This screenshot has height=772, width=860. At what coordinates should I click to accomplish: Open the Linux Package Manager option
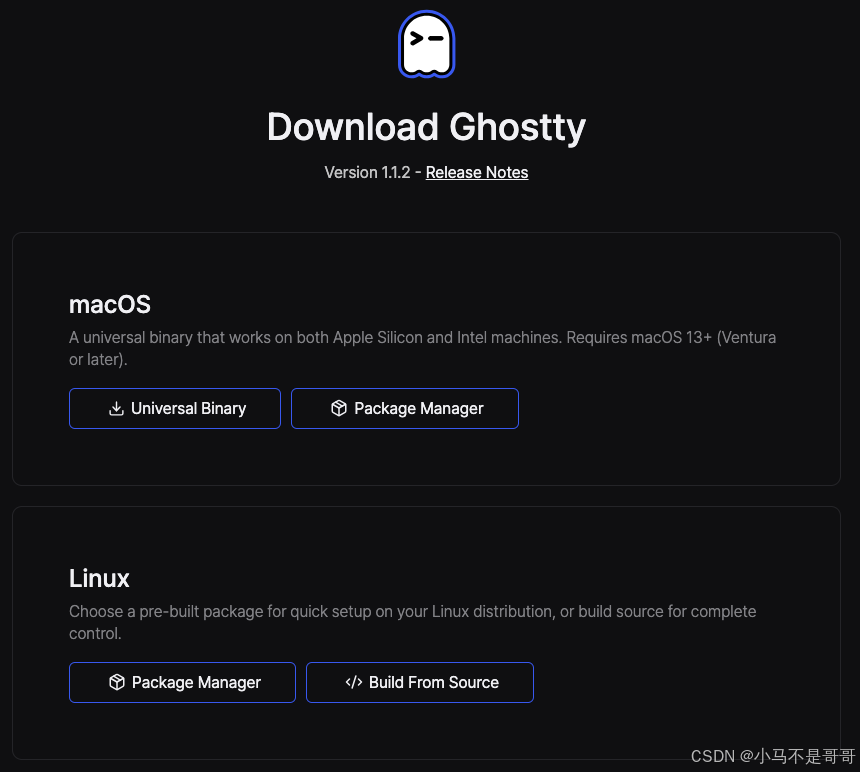182,682
